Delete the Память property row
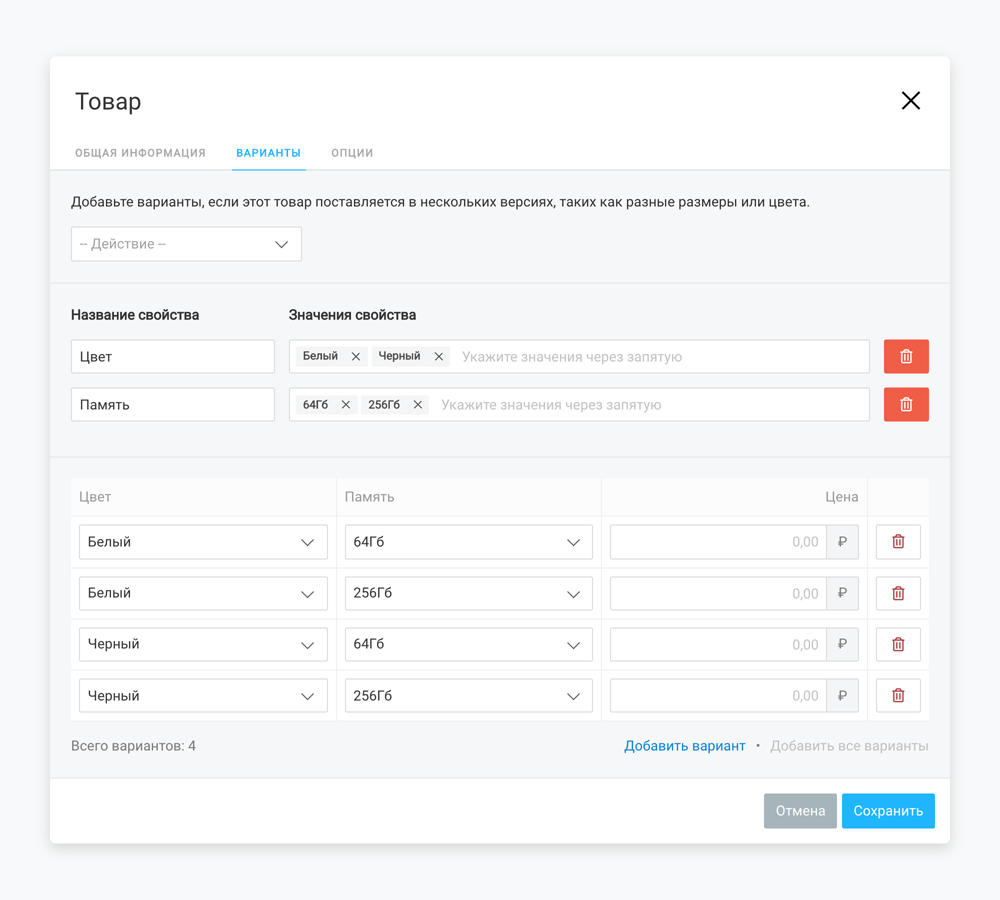Viewport: 1000px width, 900px height. (x=906, y=405)
